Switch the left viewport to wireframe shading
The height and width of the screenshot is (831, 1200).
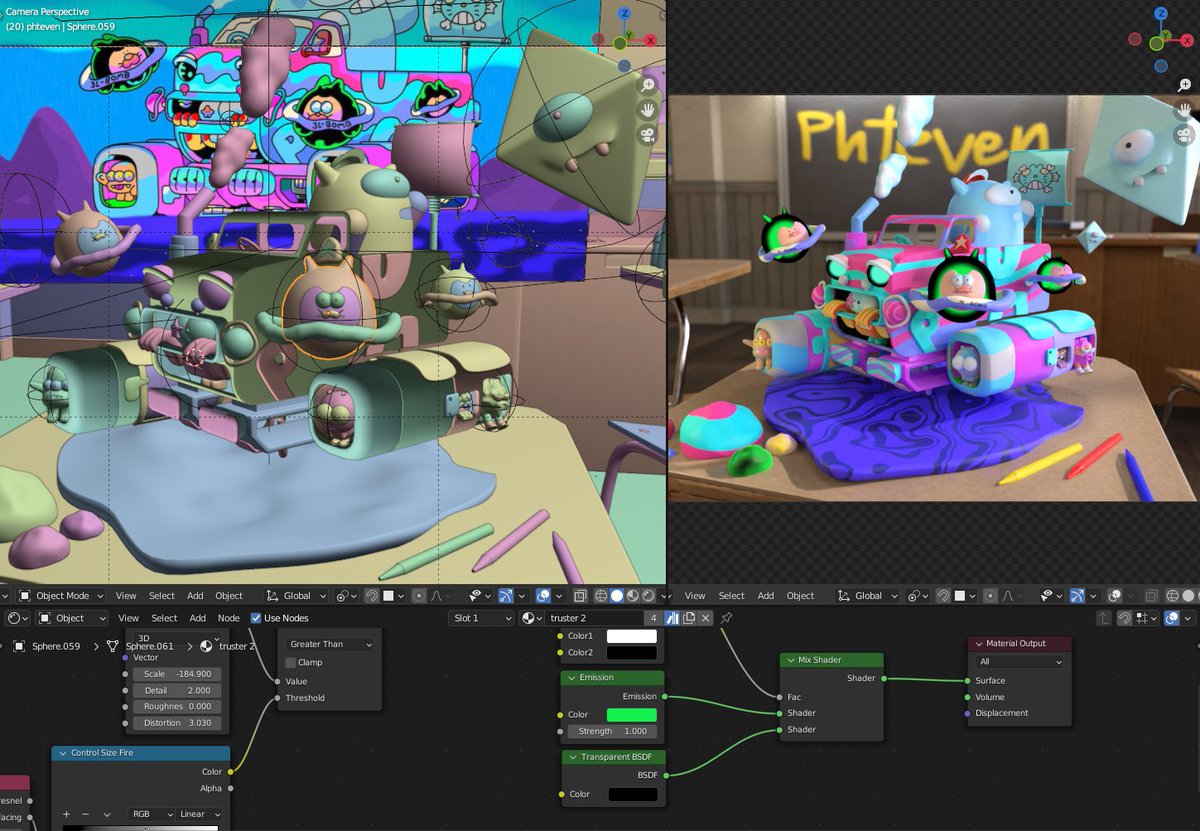tap(601, 596)
